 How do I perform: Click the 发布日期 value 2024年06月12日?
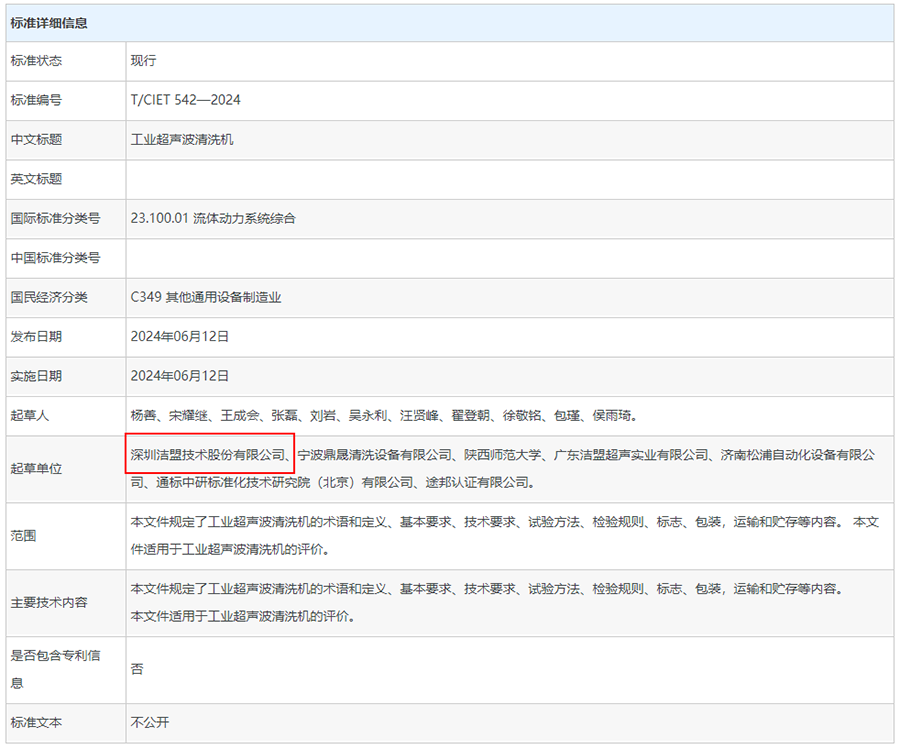pyautogui.click(x=180, y=336)
